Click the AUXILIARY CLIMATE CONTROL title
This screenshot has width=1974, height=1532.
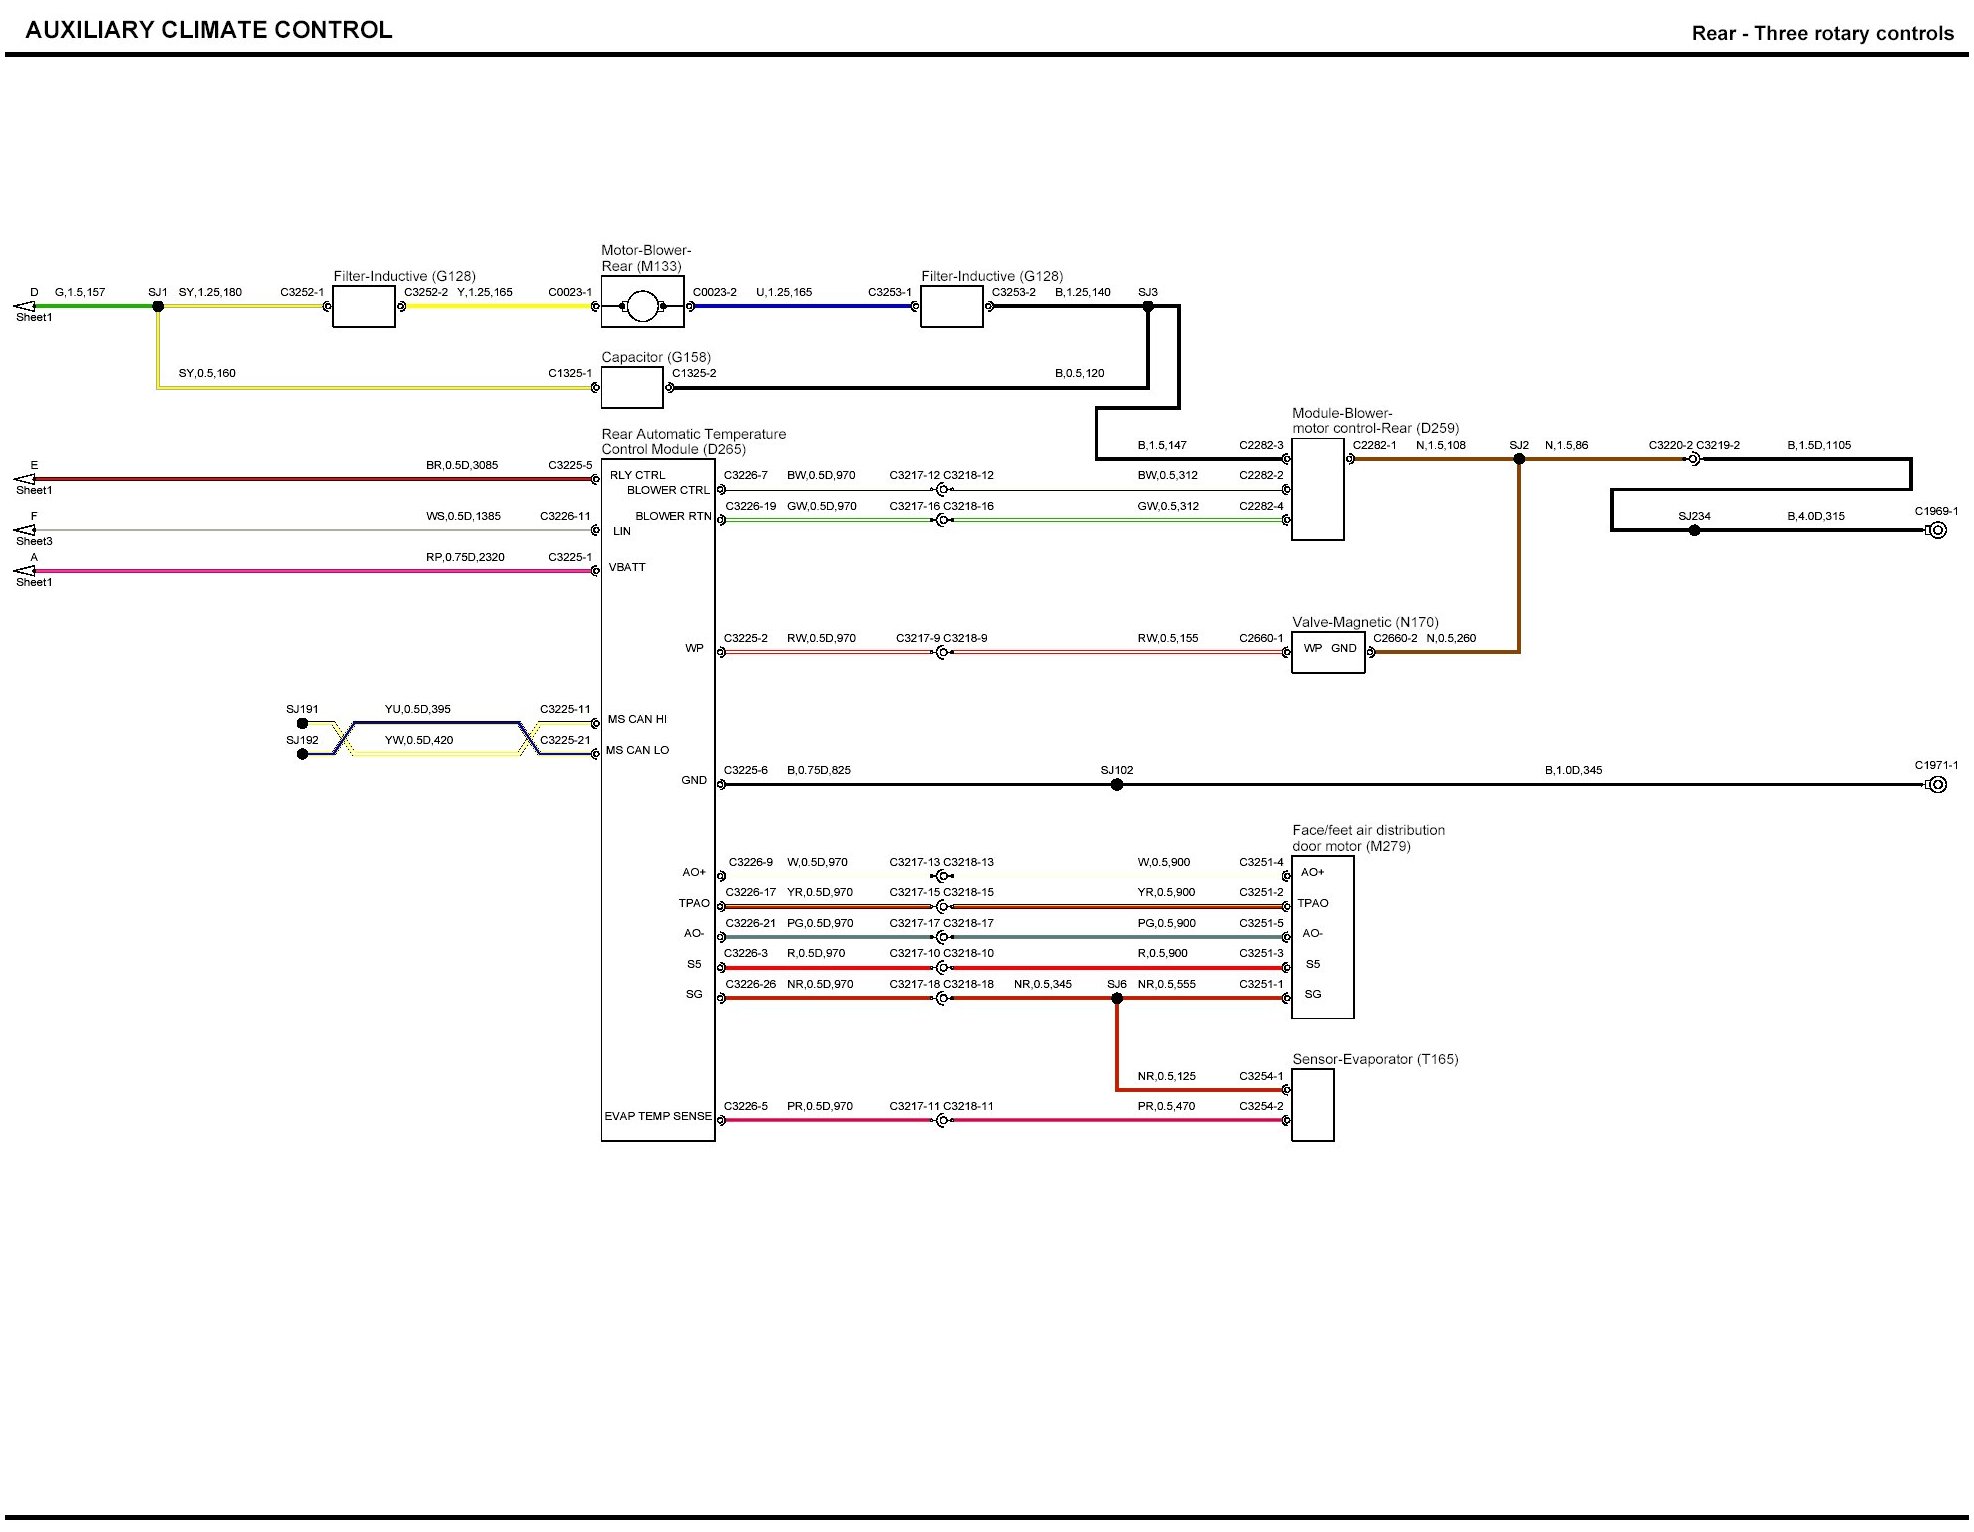click(209, 30)
